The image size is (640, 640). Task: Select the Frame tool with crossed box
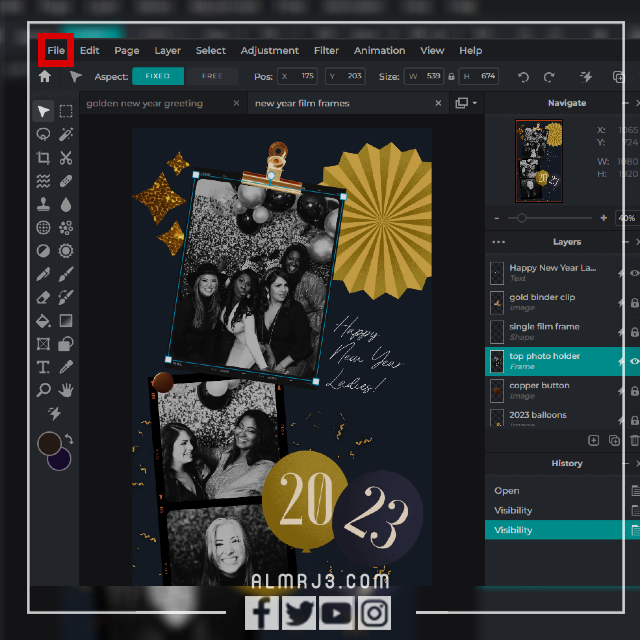tap(43, 344)
